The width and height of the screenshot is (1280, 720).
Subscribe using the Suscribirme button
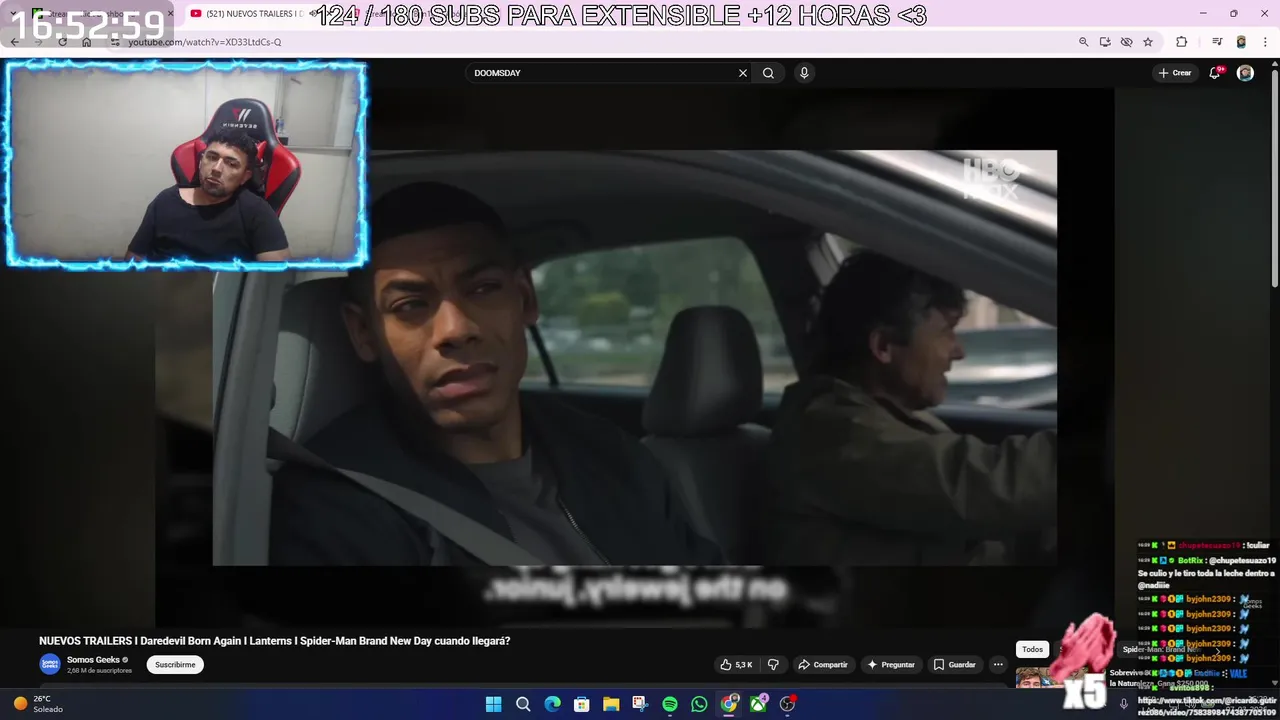(x=175, y=665)
